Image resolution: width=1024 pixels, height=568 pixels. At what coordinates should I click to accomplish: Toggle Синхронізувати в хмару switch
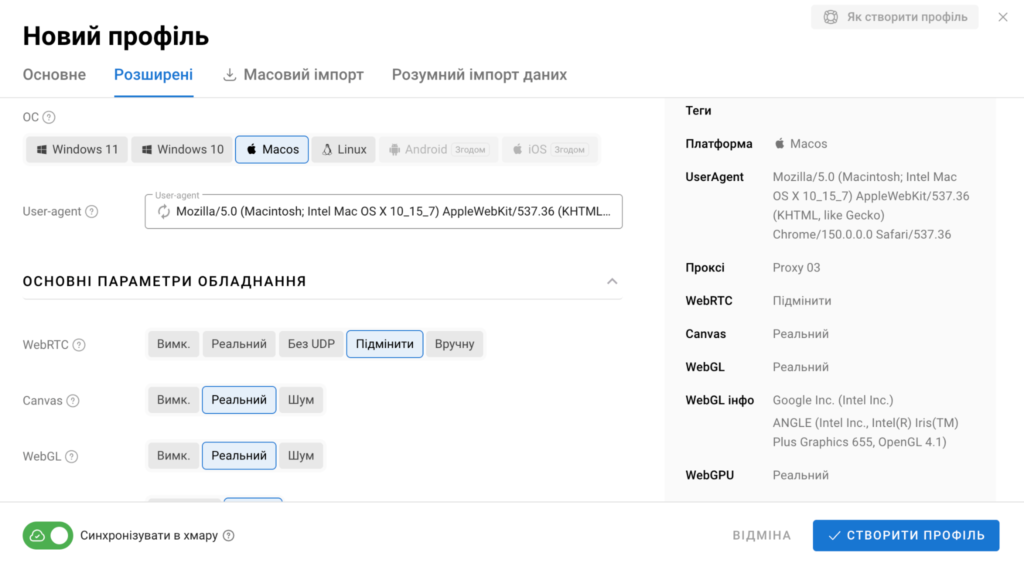click(x=48, y=535)
